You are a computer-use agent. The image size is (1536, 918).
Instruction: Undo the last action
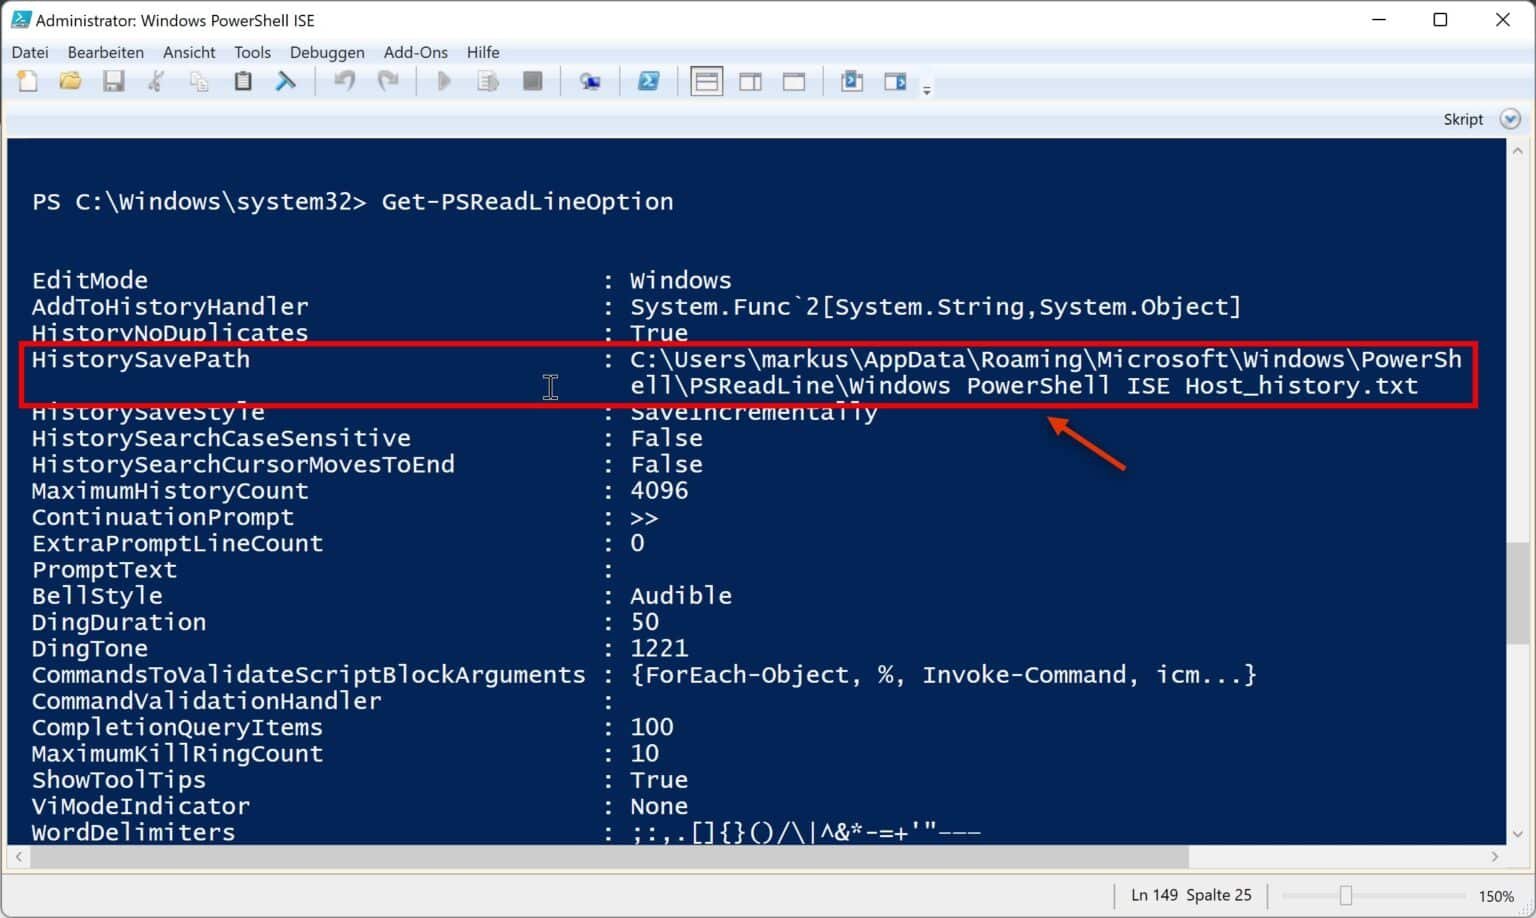tap(344, 81)
